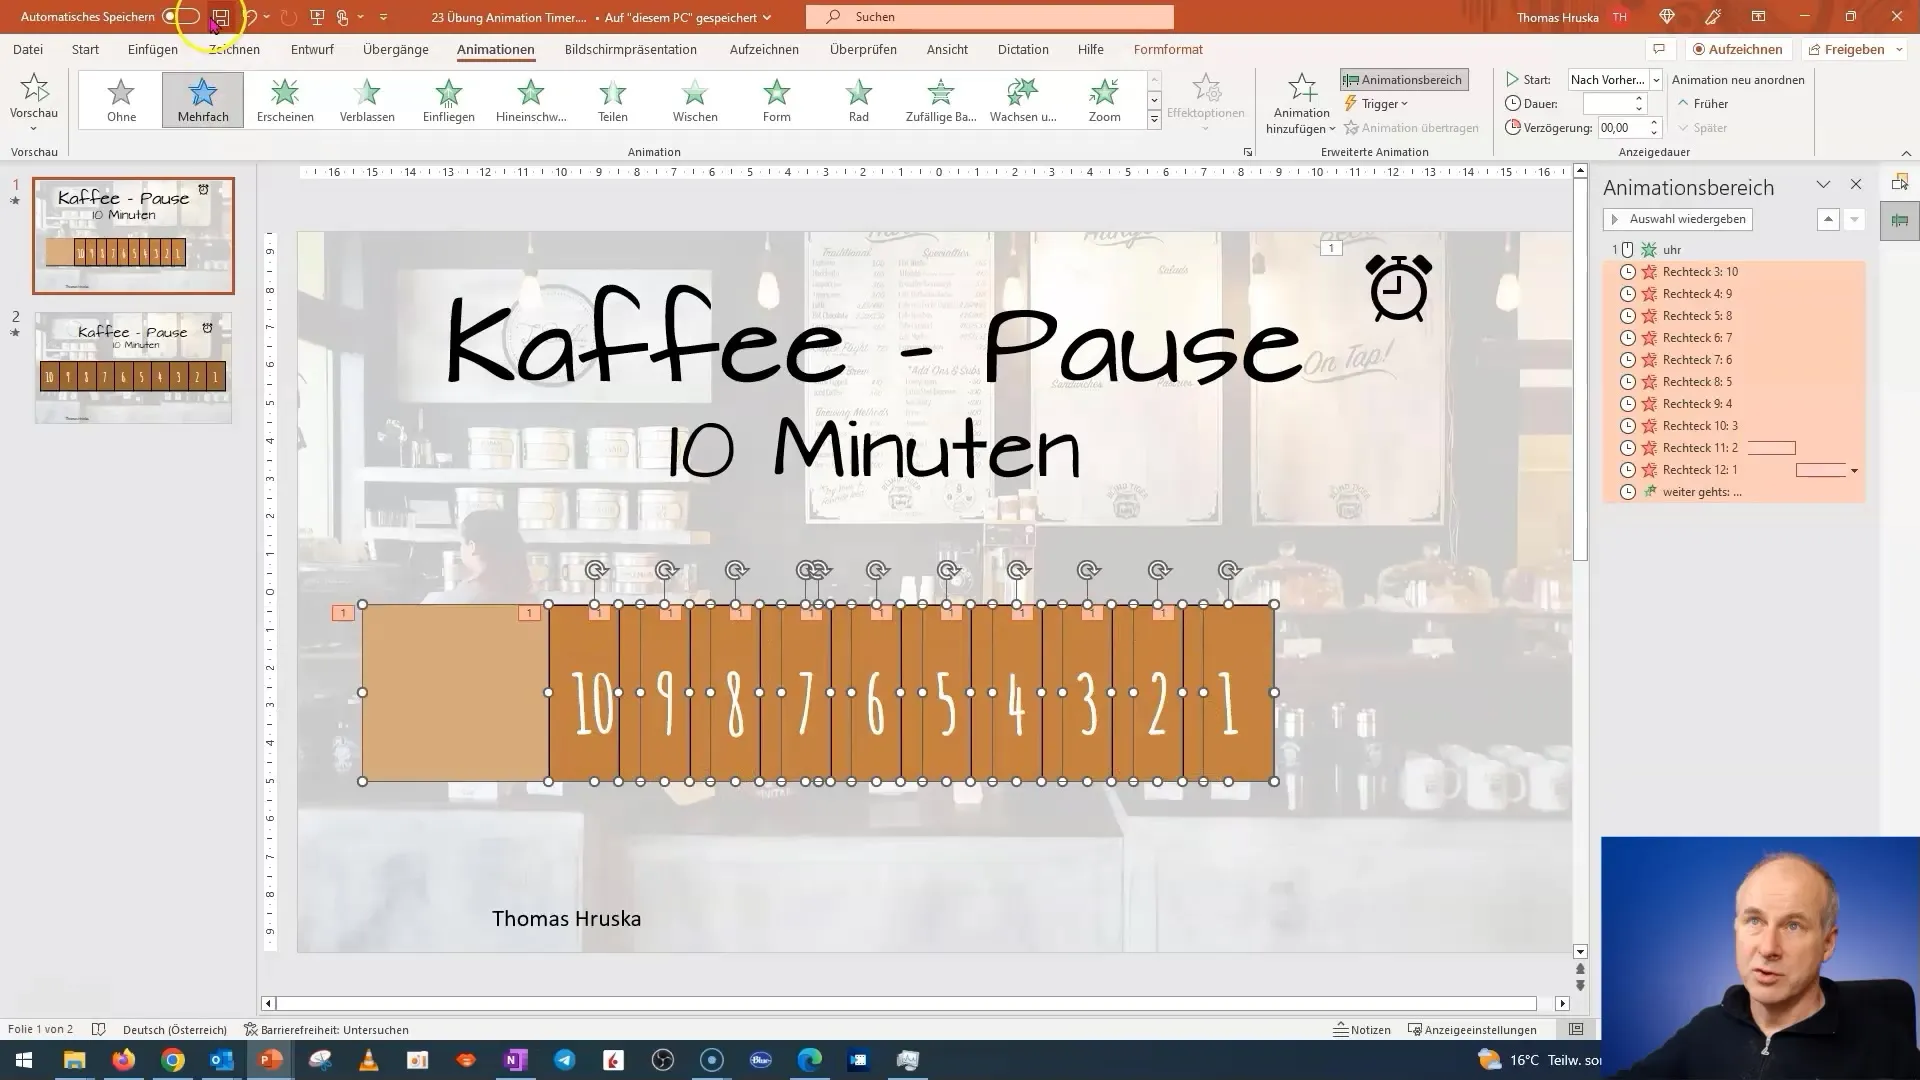Expand the animation gallery more button

(1154, 120)
